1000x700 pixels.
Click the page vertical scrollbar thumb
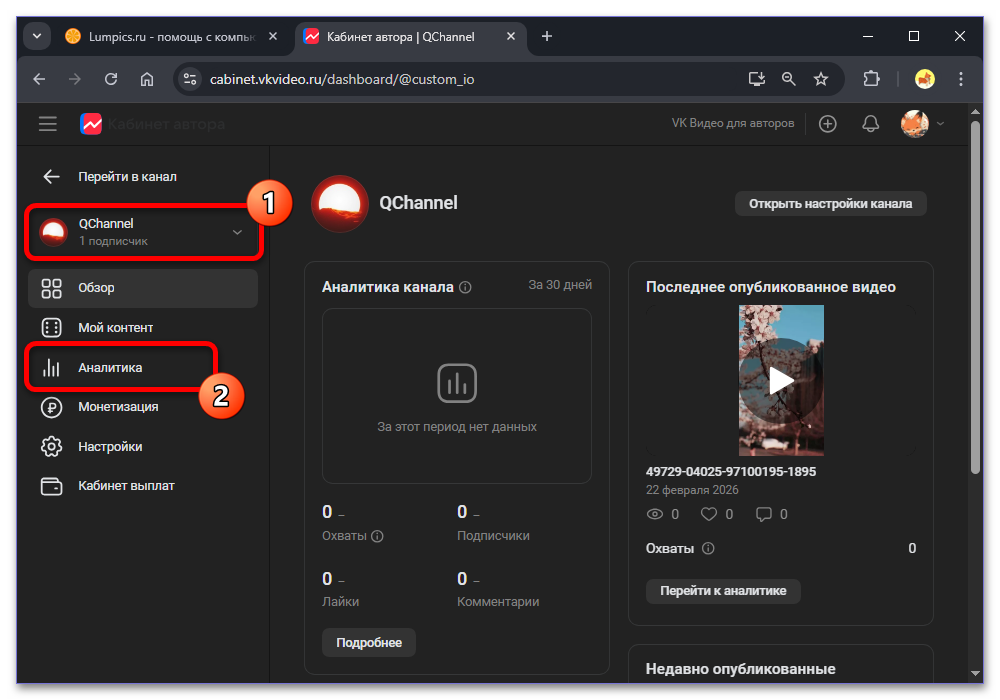(x=974, y=296)
